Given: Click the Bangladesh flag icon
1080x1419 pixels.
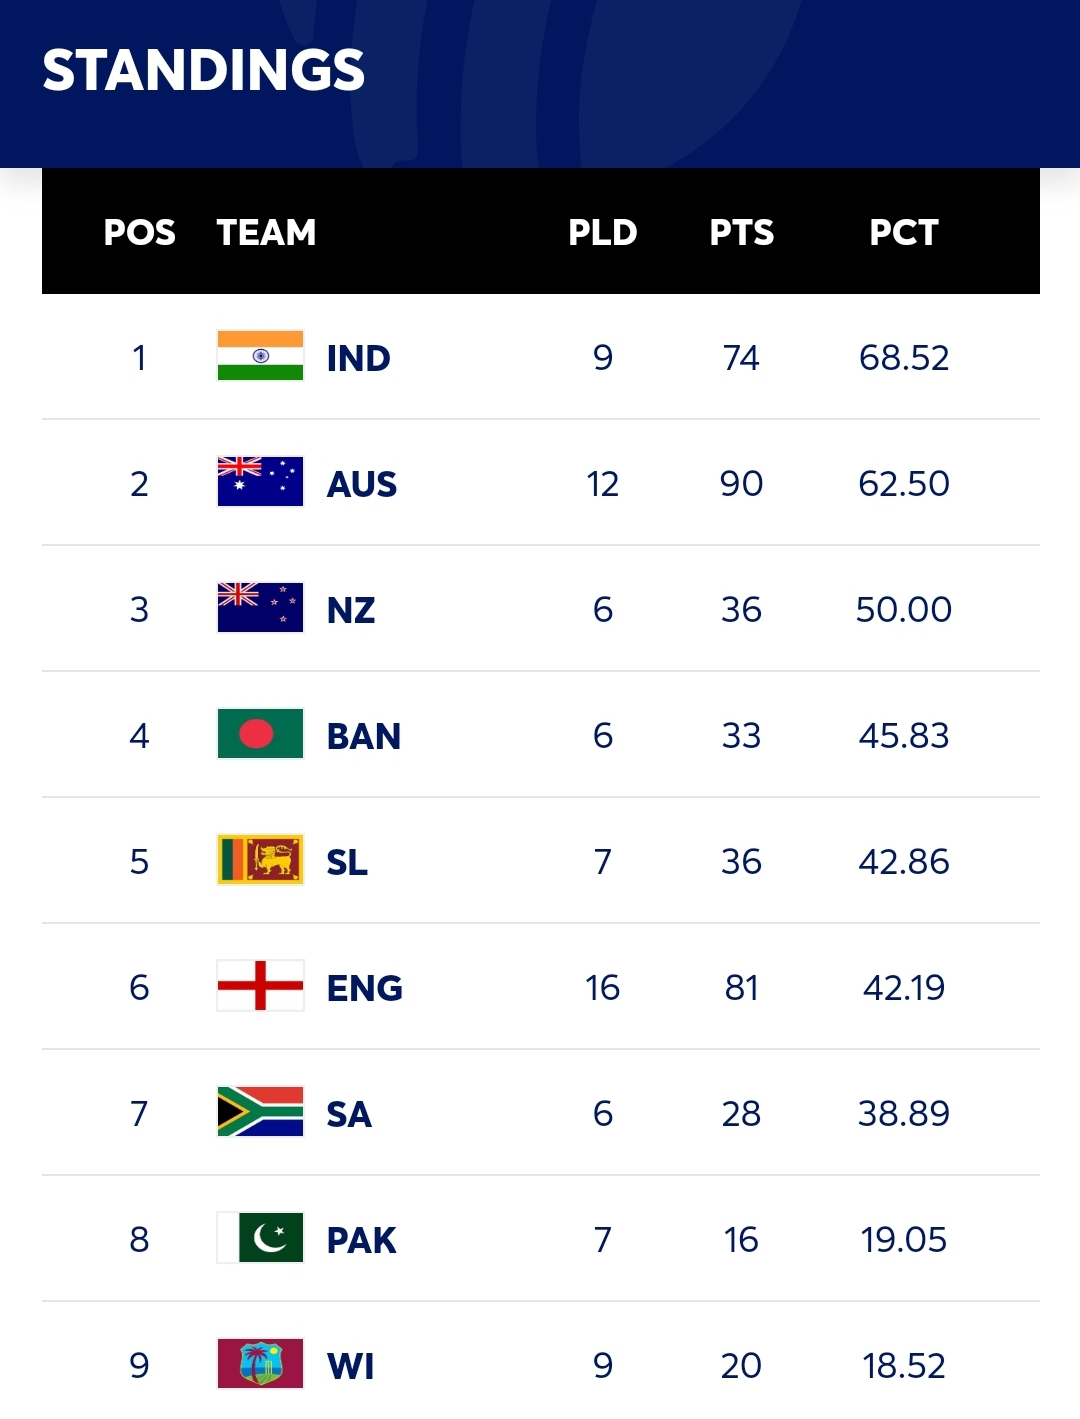Looking at the screenshot, I should [x=260, y=734].
